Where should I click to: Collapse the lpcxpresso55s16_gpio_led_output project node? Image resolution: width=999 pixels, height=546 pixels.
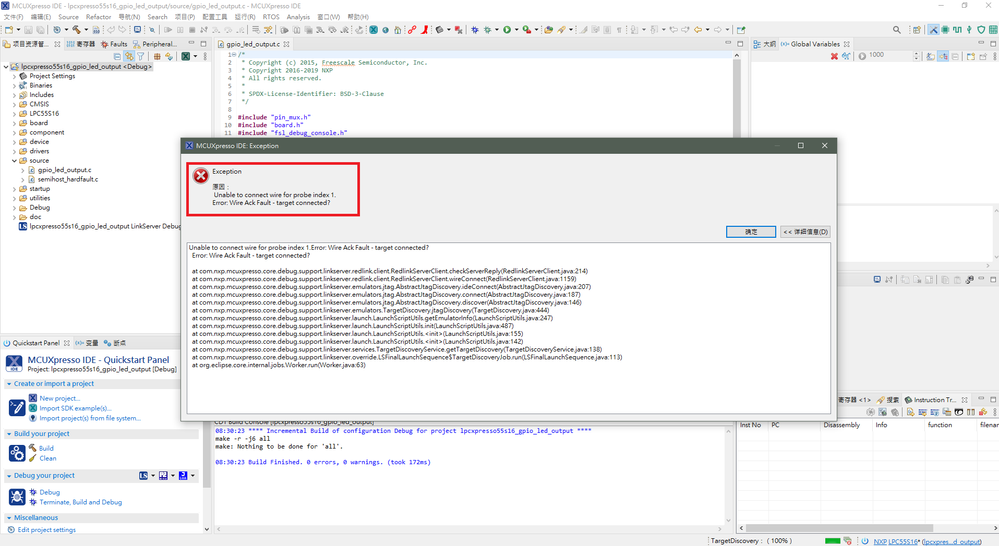coord(6,66)
